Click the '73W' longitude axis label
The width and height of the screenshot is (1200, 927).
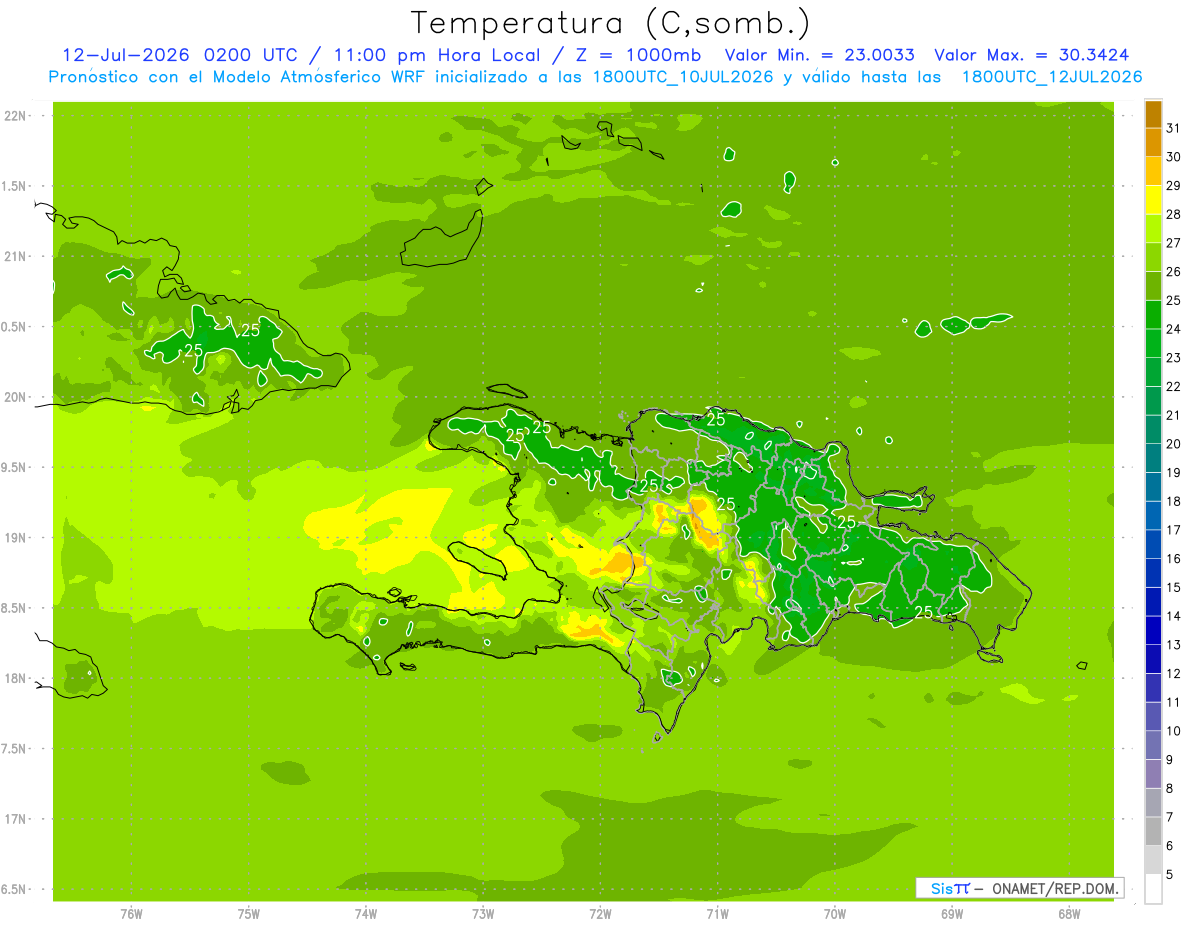coord(483,914)
